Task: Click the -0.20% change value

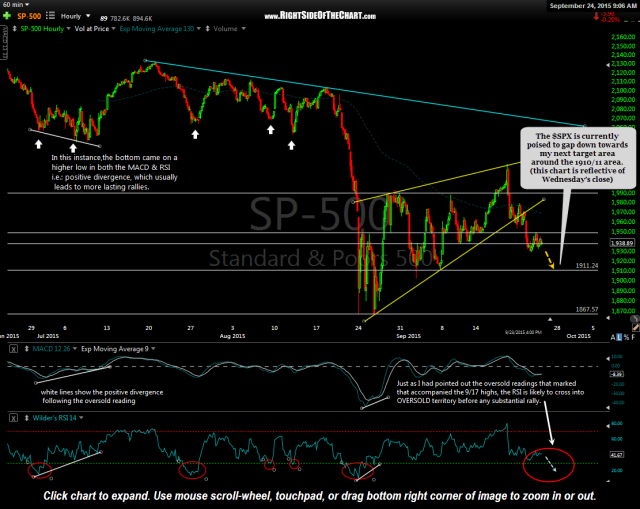Action: pyautogui.click(x=611, y=20)
